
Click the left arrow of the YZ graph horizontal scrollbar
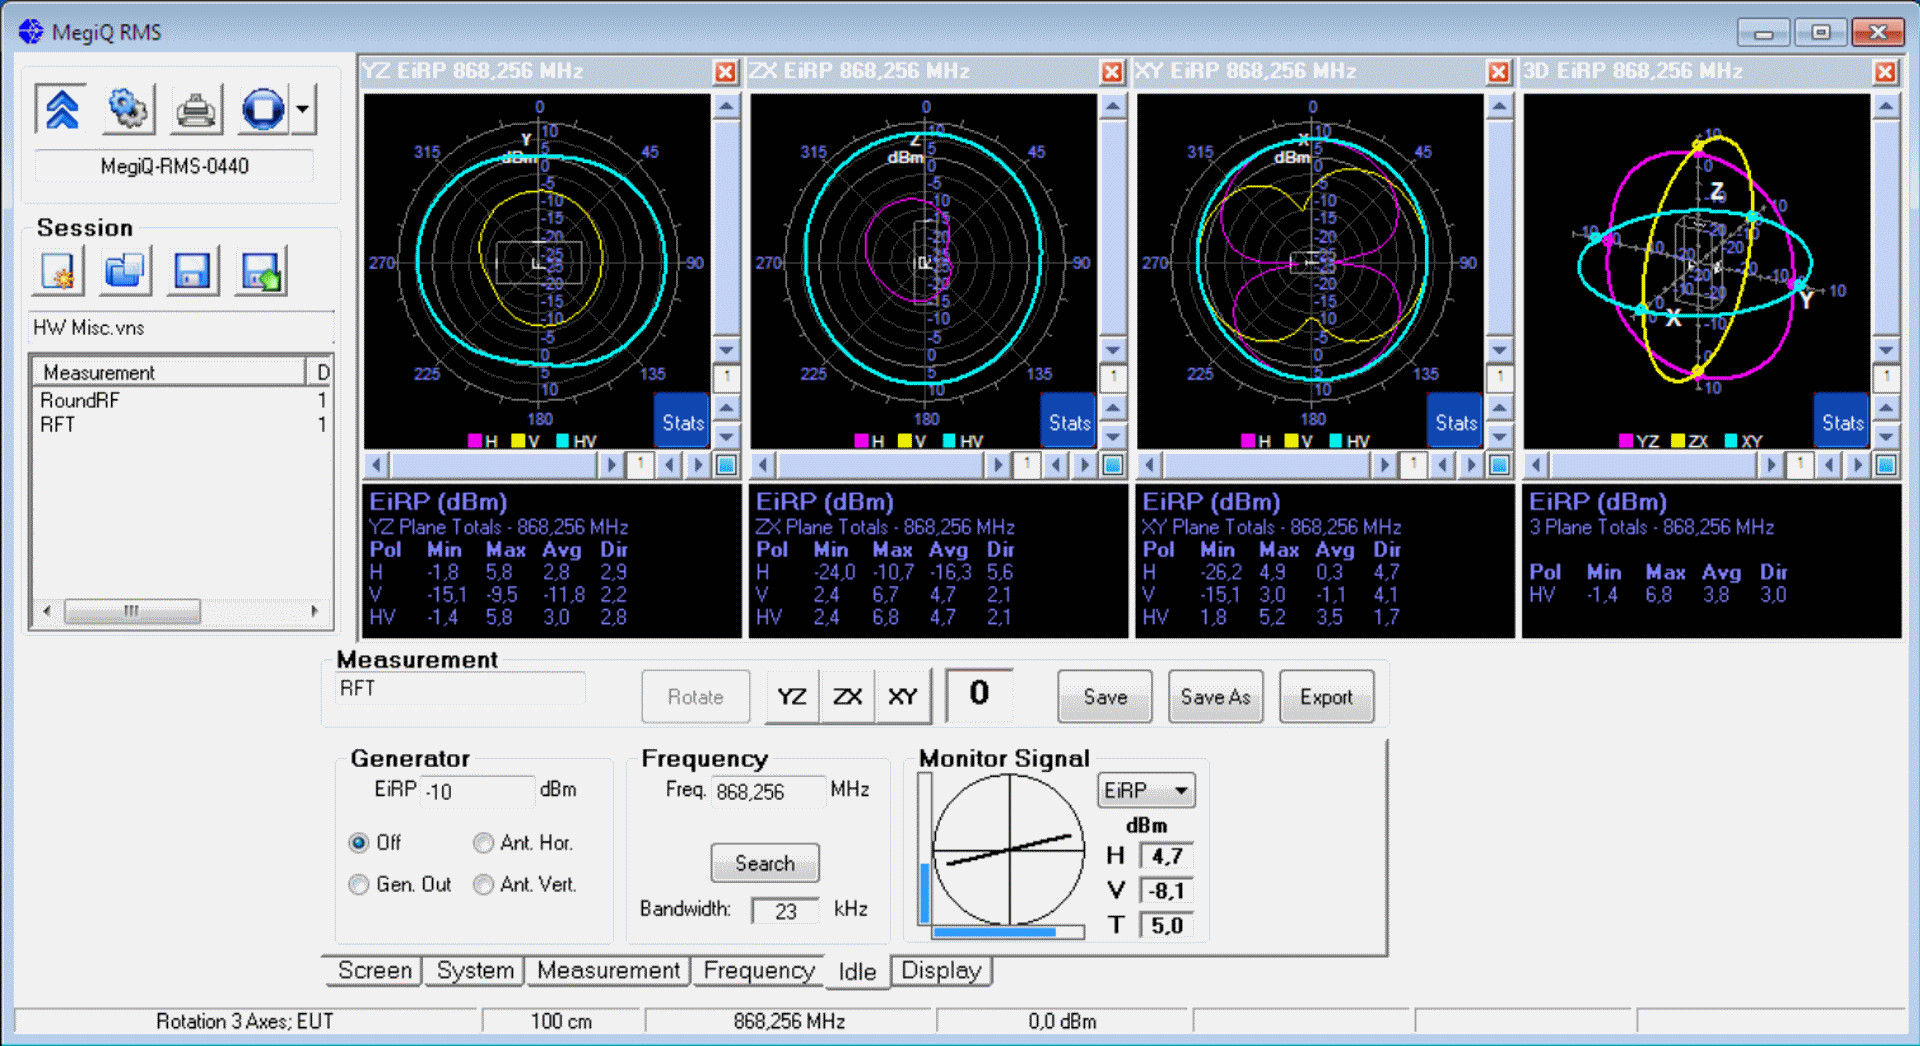click(x=377, y=465)
